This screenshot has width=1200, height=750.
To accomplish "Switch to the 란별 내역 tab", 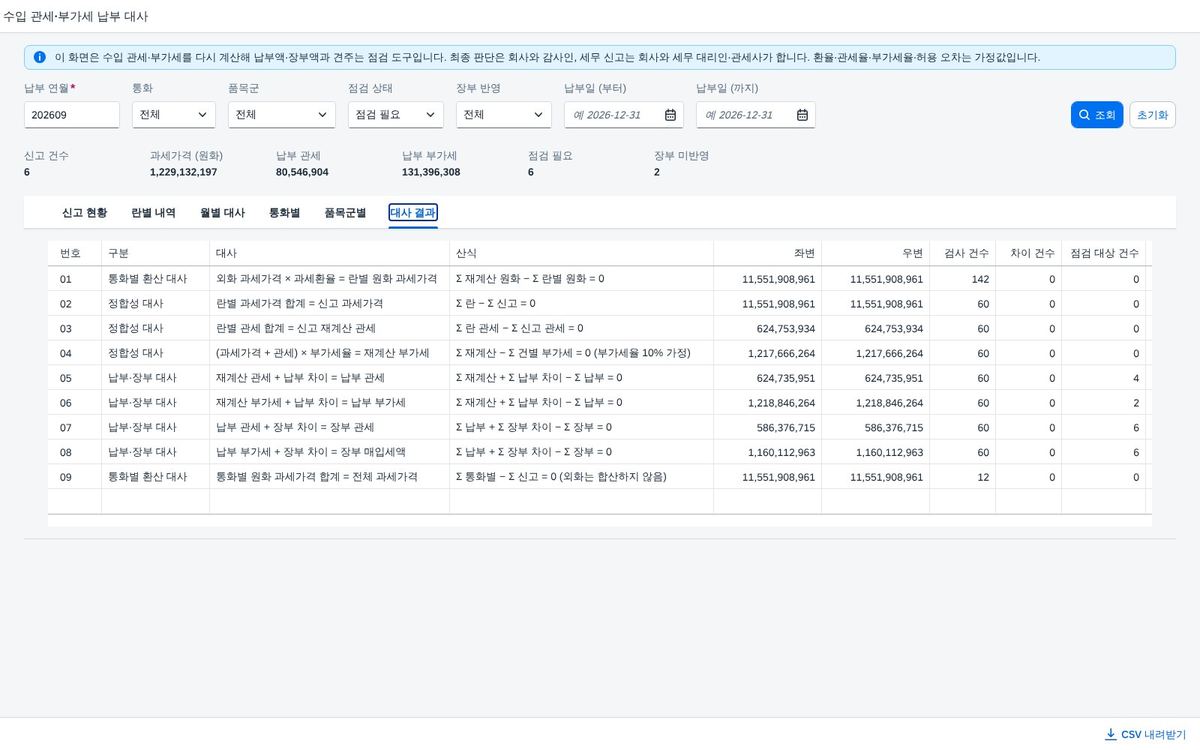I will click(153, 213).
